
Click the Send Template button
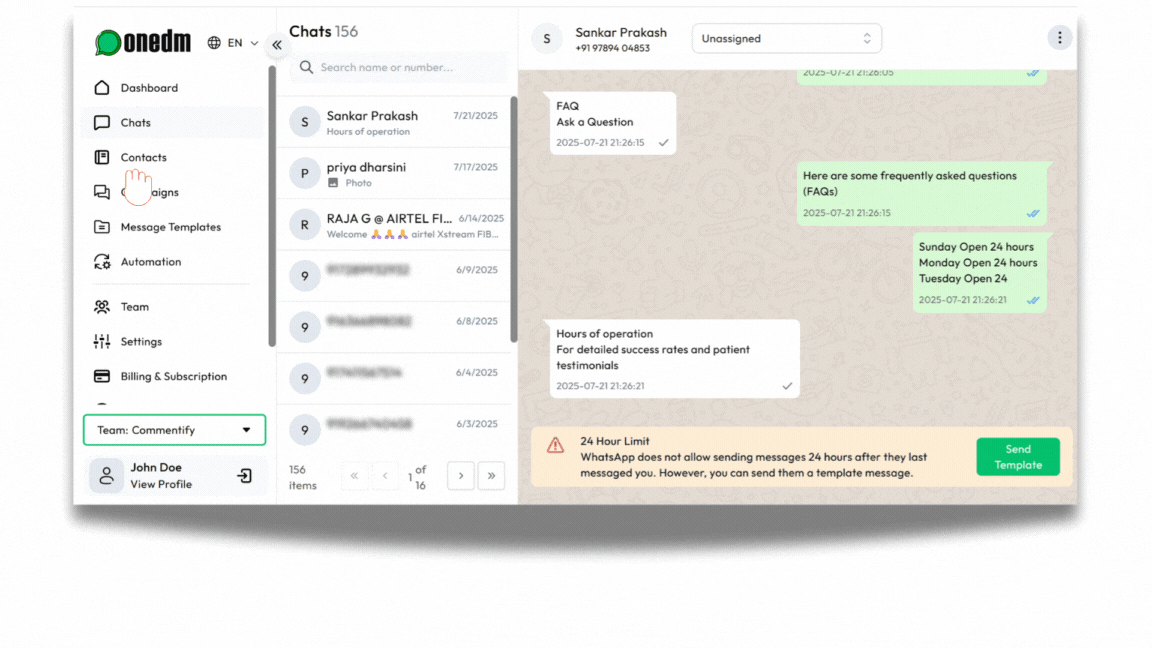pyautogui.click(x=1018, y=457)
